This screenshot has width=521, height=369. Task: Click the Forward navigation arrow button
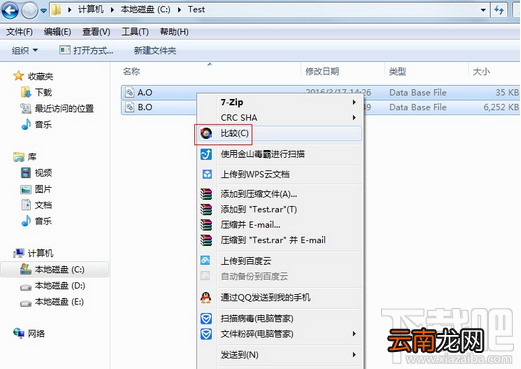(29, 10)
